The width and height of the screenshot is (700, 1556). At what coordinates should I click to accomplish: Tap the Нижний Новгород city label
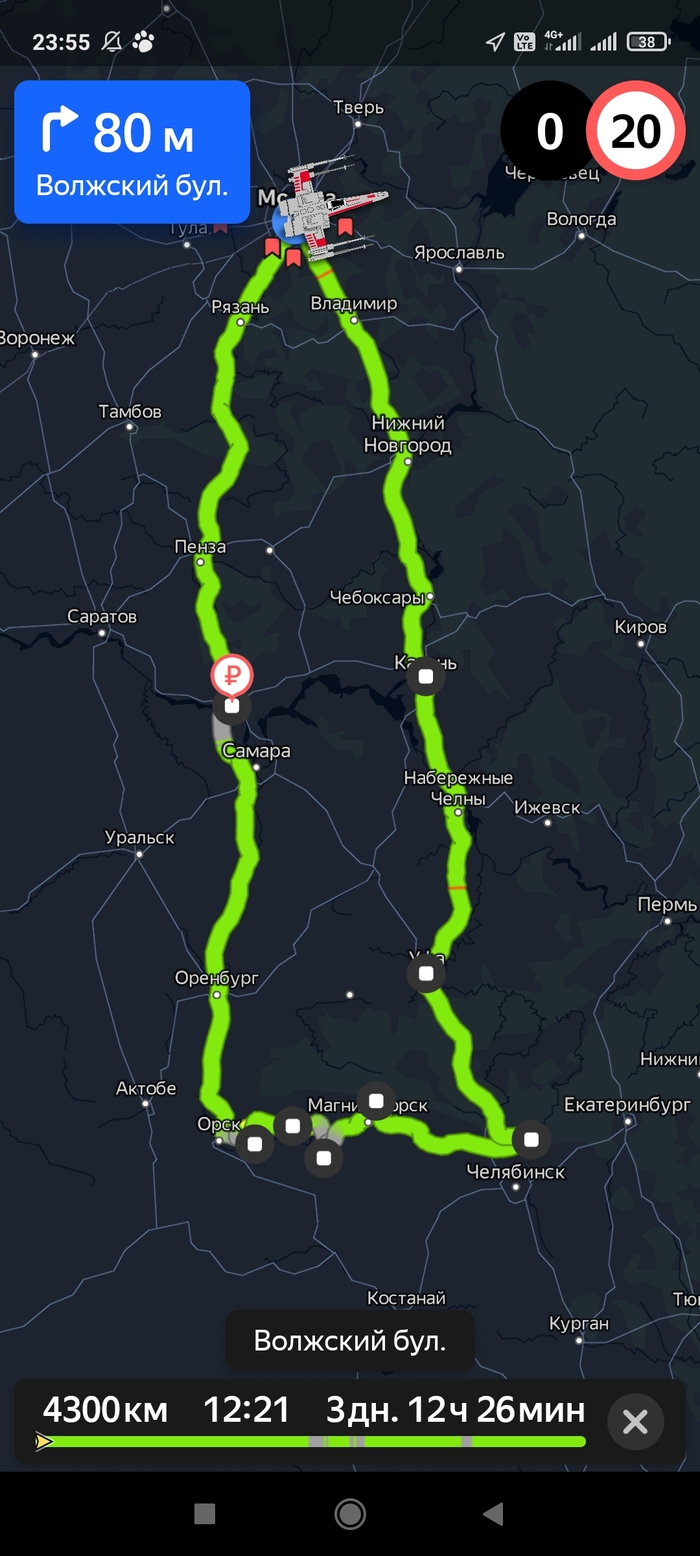(407, 434)
